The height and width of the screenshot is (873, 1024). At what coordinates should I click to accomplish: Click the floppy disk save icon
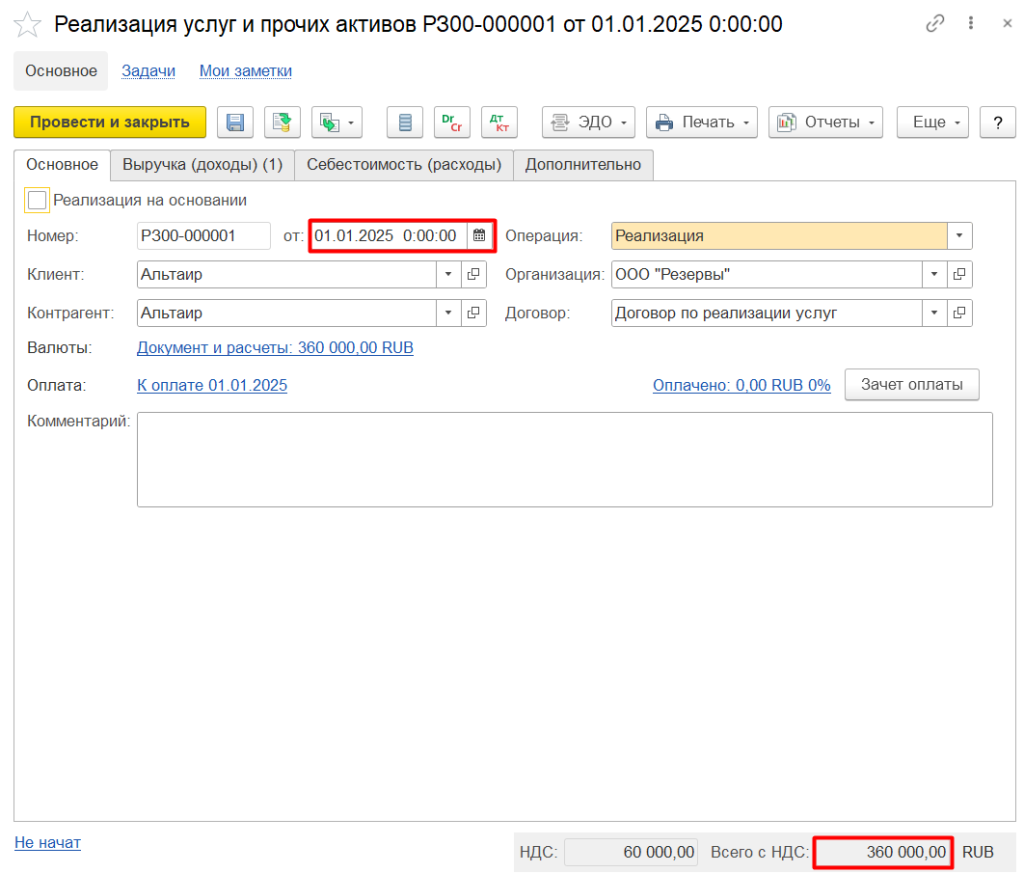236,122
